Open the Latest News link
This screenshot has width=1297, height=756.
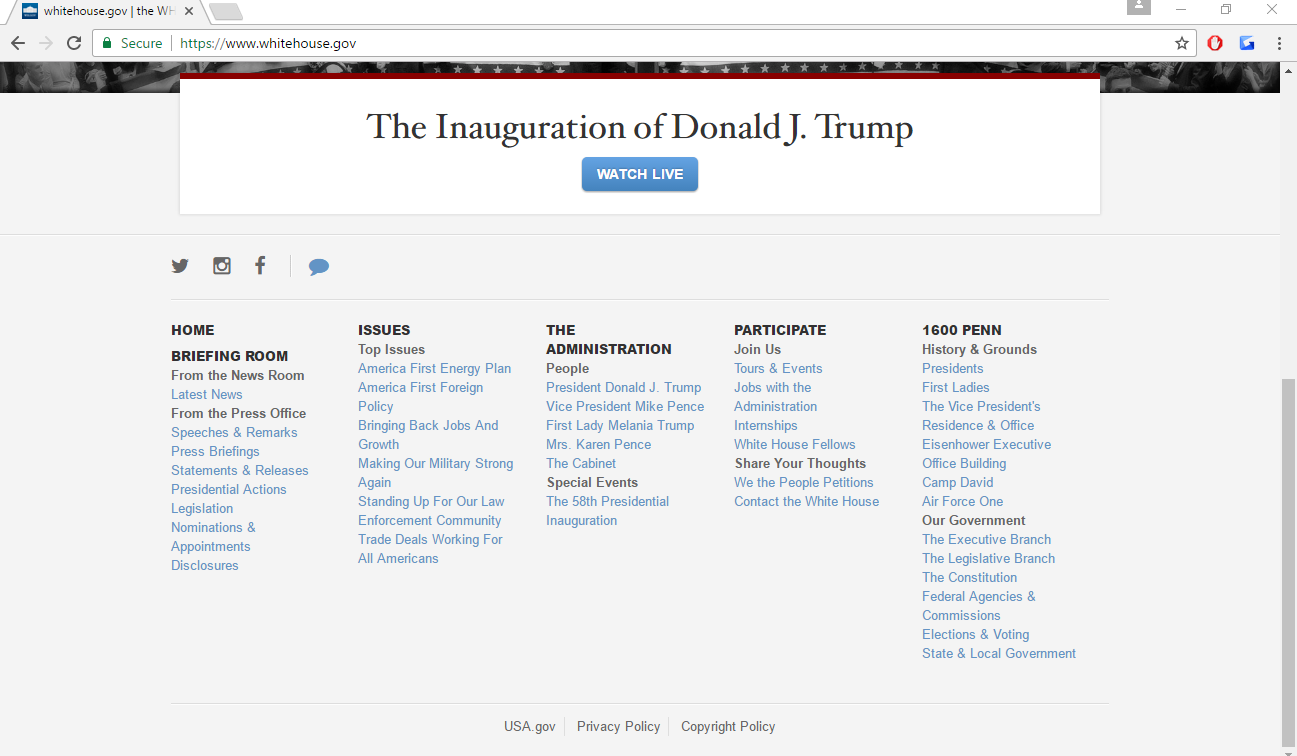207,394
